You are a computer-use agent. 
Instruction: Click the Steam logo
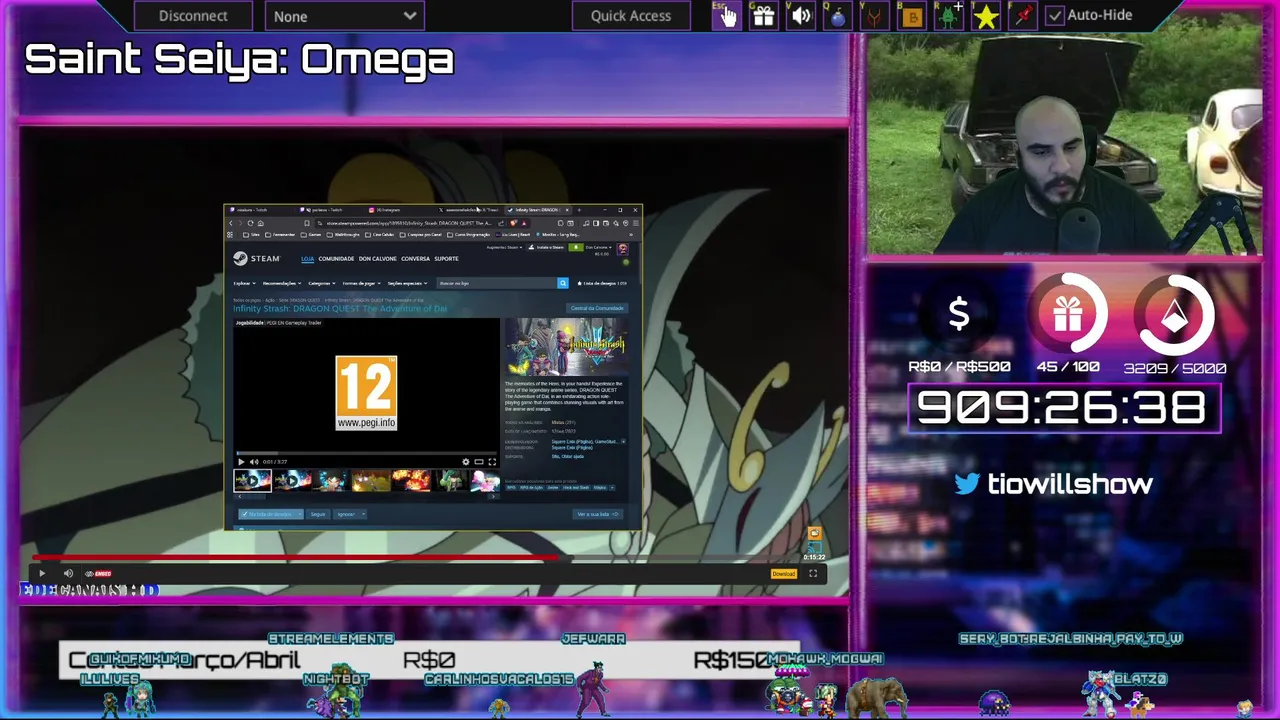point(257,258)
